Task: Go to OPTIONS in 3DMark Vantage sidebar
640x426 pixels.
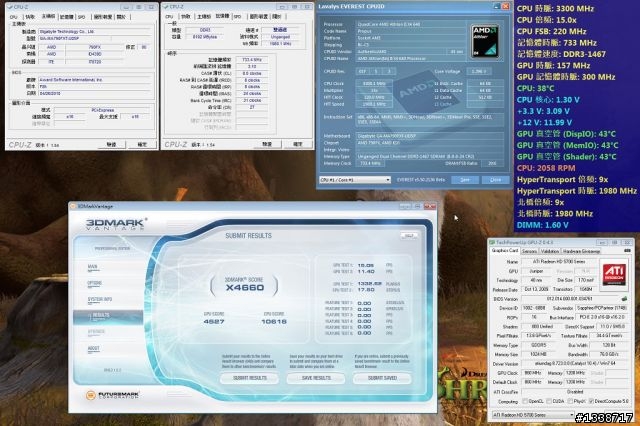Action: (x=95, y=283)
